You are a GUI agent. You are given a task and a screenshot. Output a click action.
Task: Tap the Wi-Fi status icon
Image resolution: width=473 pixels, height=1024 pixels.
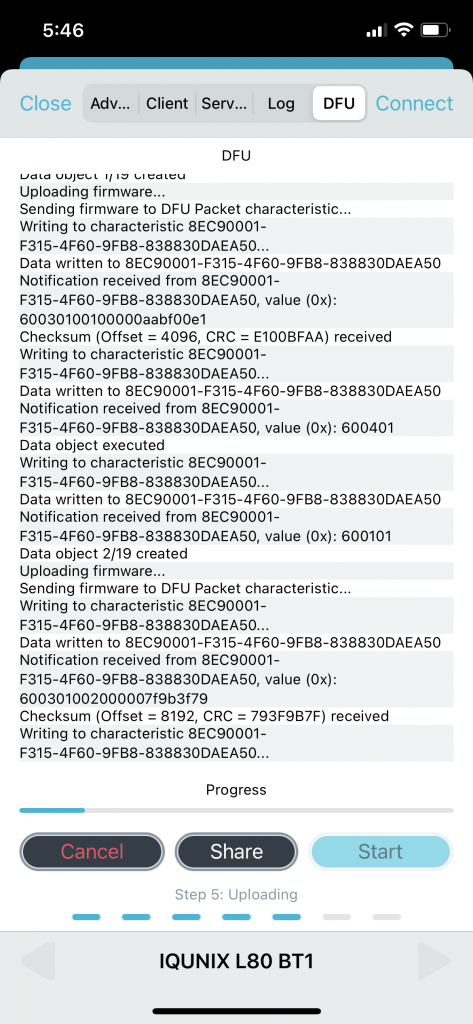point(405,30)
